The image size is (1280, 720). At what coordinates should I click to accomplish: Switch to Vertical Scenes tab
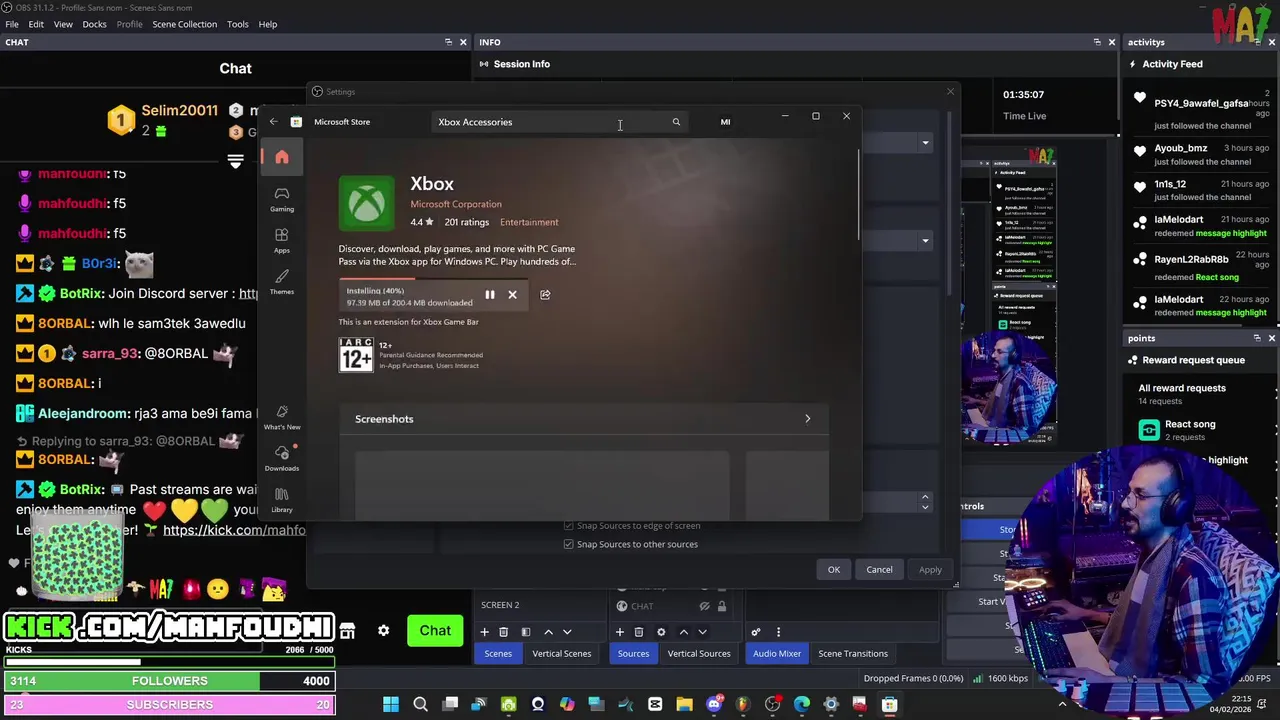point(562,654)
